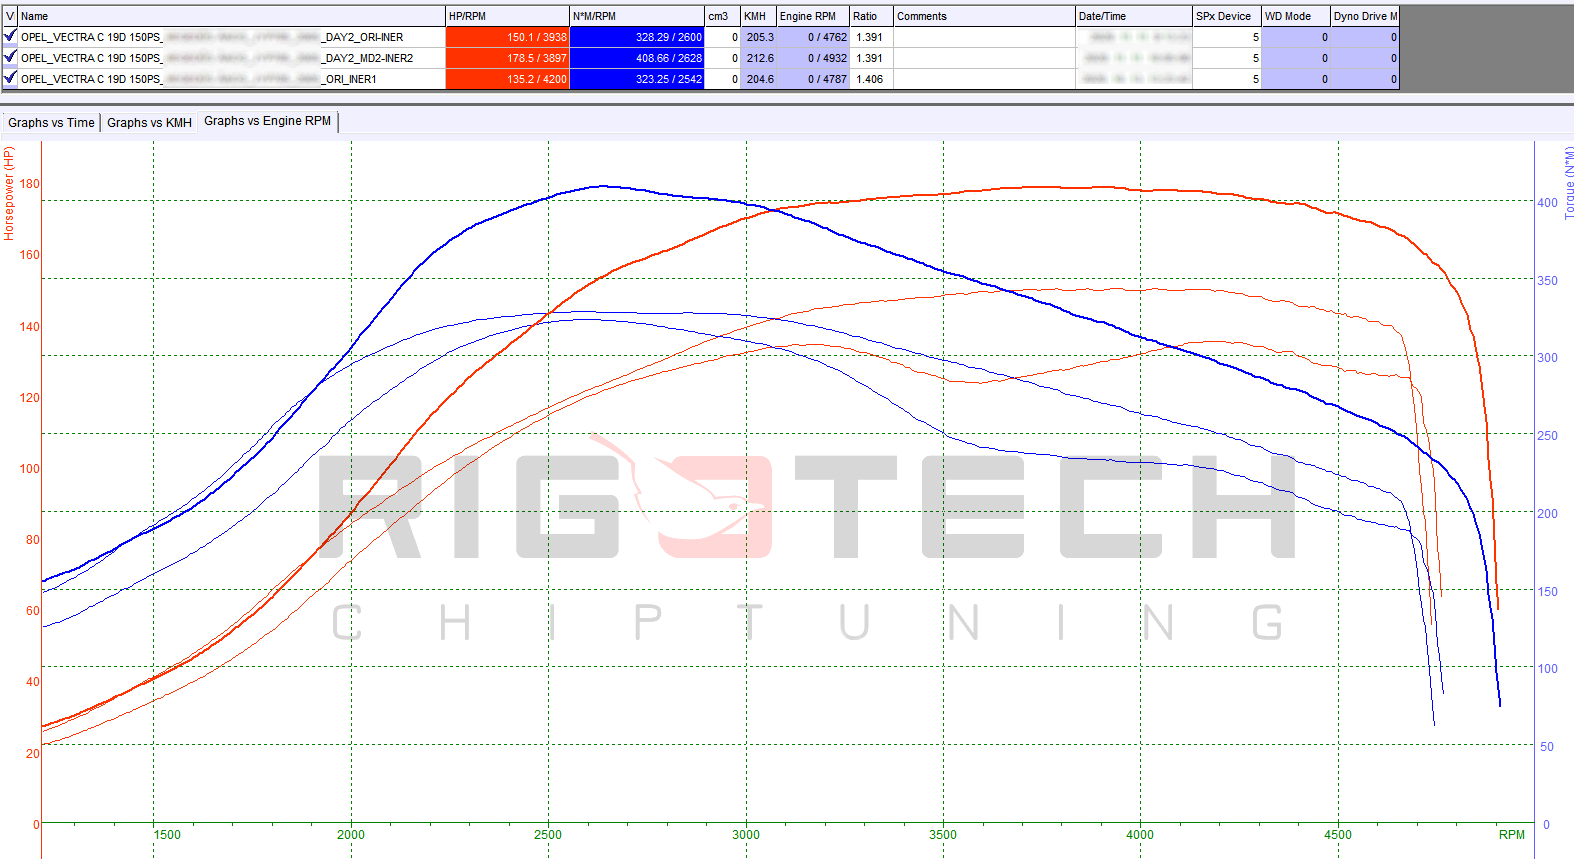Click the Ratio value 1.406
1574x859 pixels.
871,79
